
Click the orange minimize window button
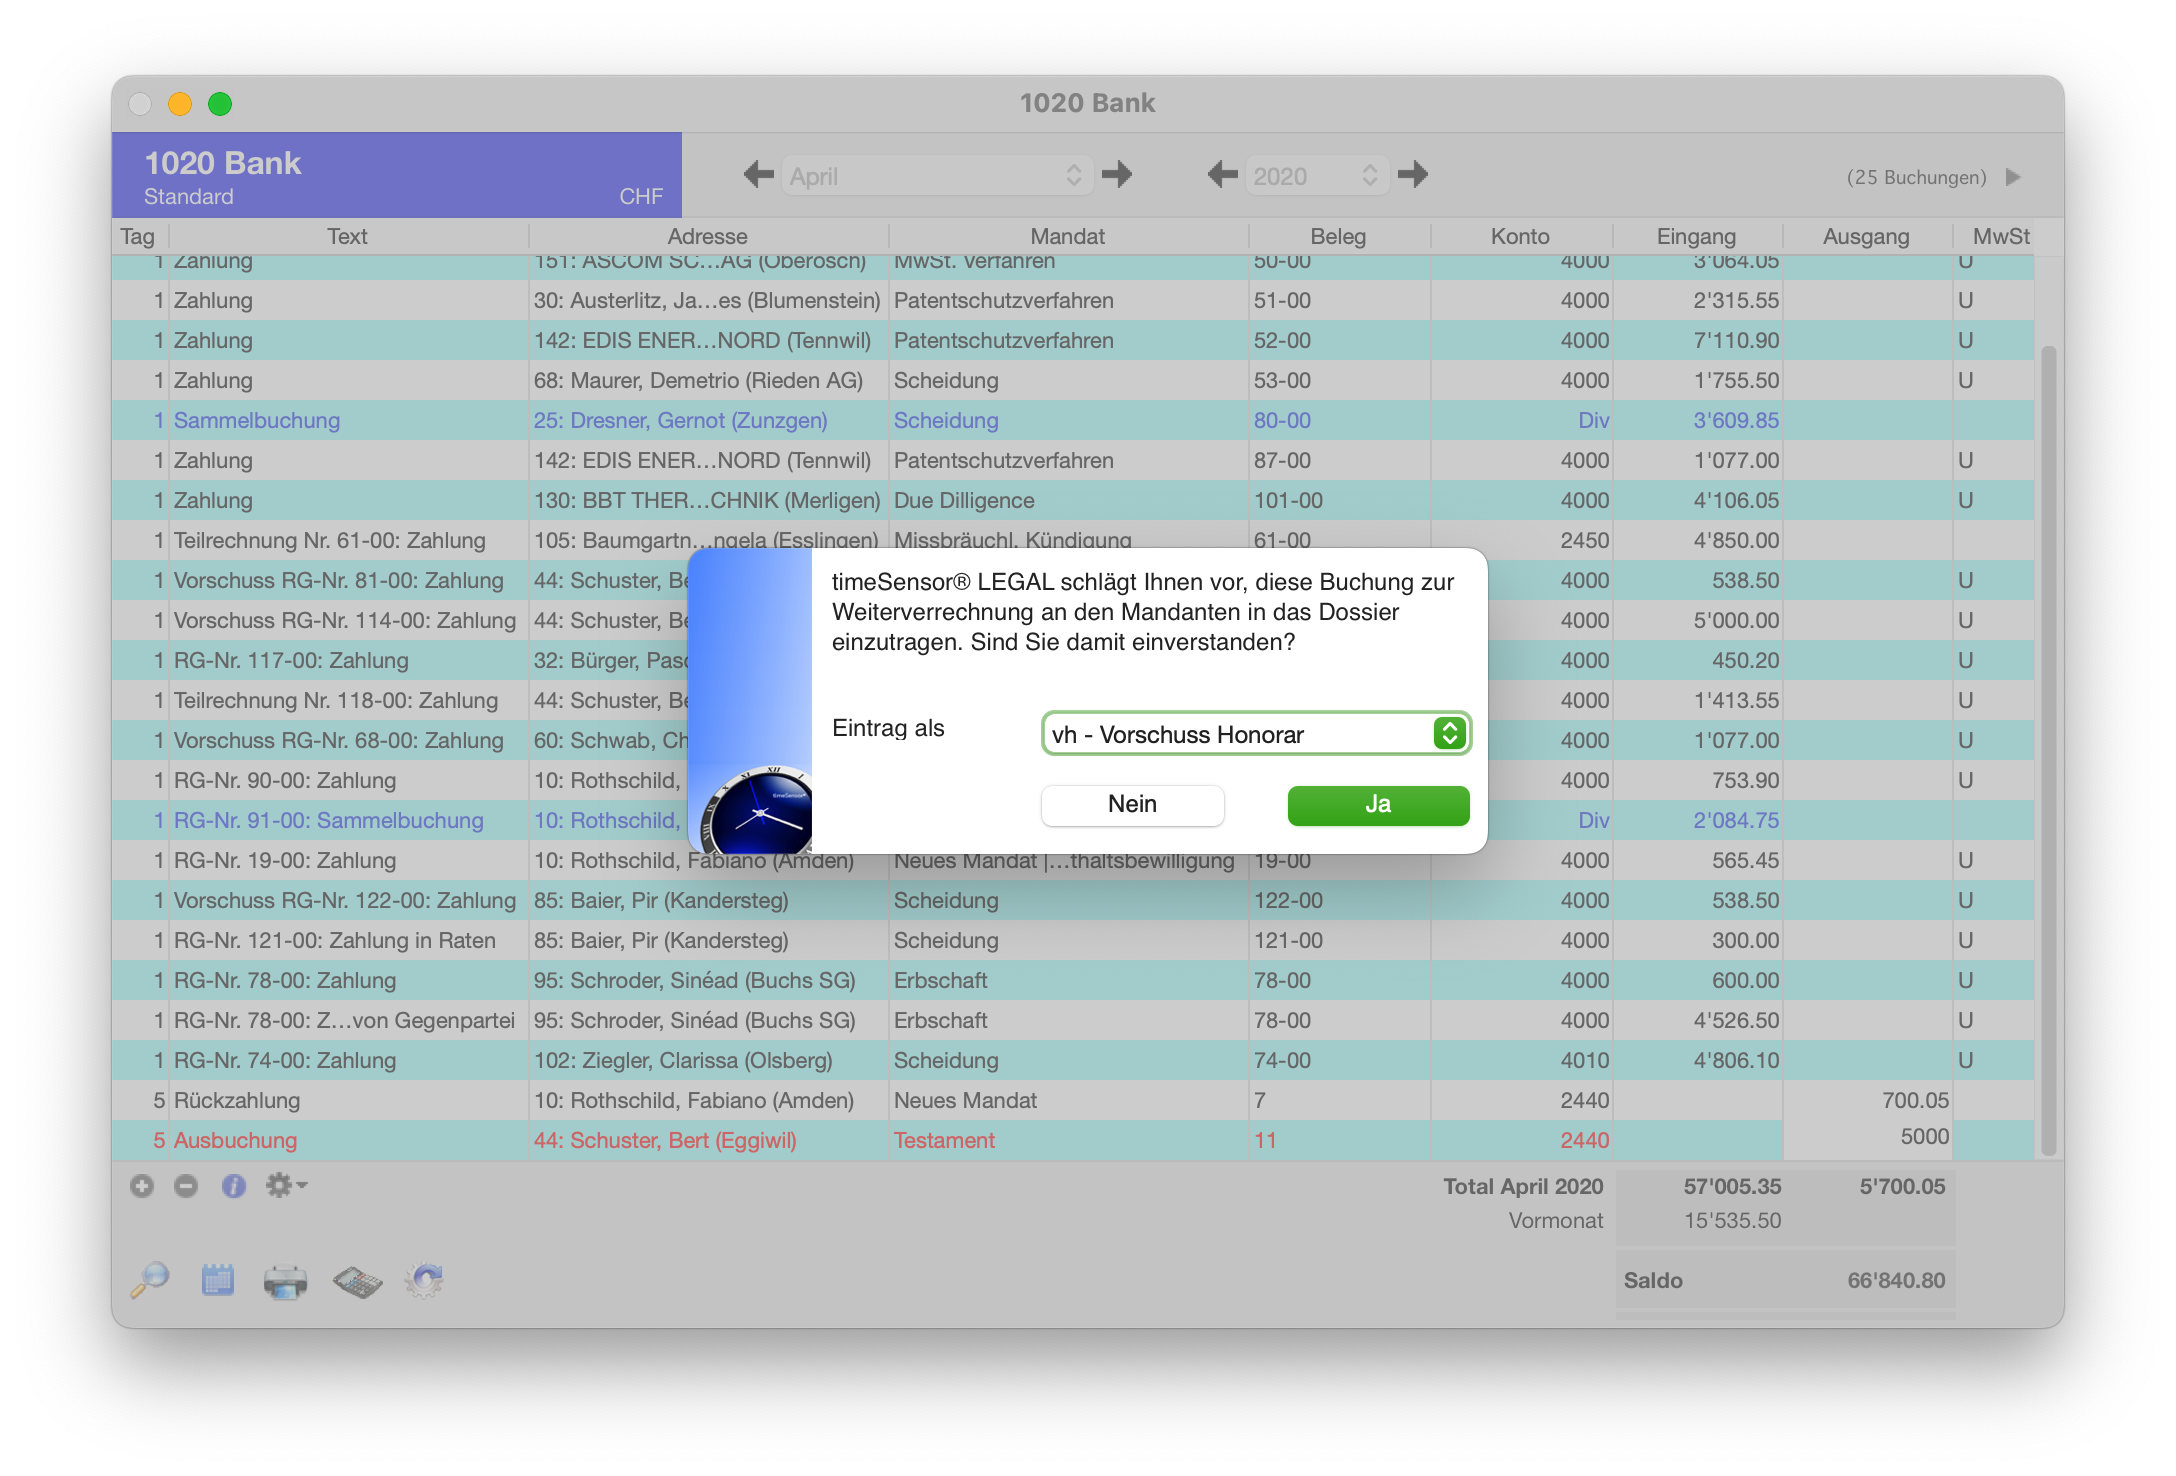180,104
